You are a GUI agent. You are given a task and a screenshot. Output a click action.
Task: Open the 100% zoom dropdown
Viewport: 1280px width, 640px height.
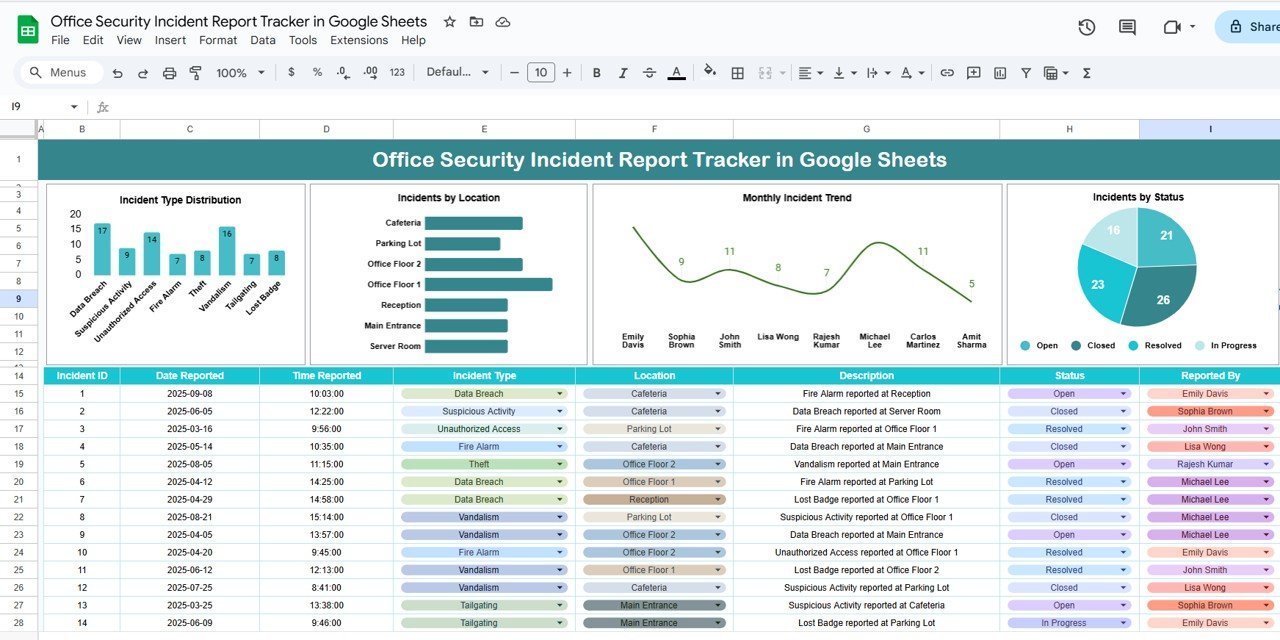coord(241,73)
